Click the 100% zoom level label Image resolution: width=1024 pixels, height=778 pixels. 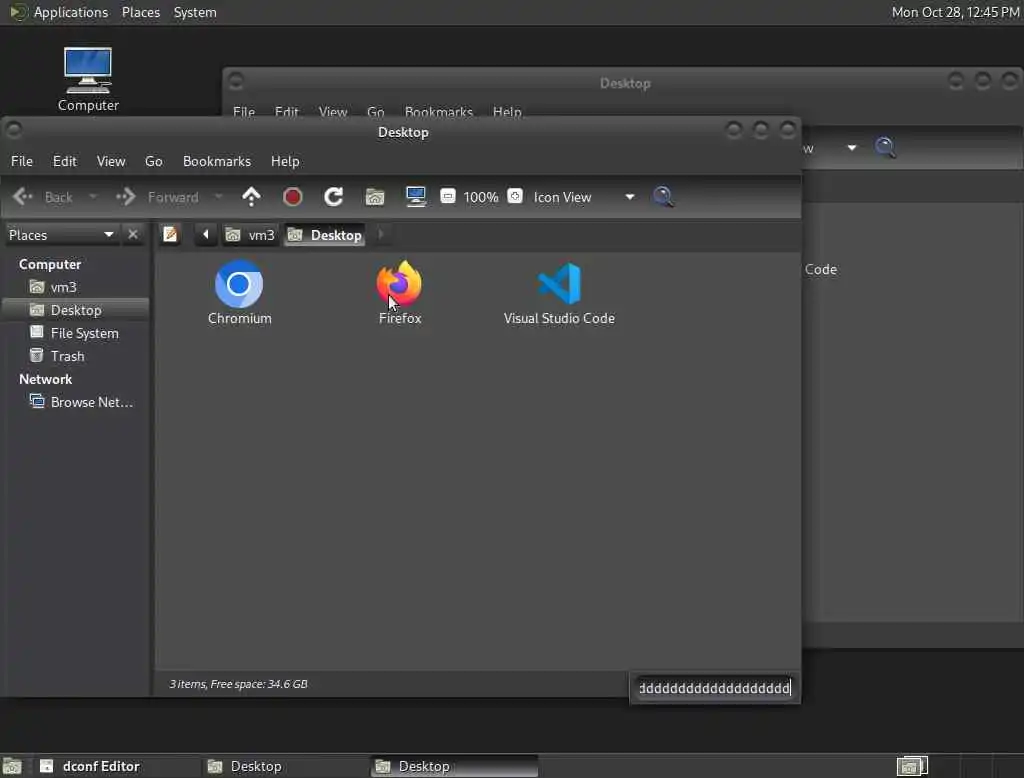click(x=481, y=197)
